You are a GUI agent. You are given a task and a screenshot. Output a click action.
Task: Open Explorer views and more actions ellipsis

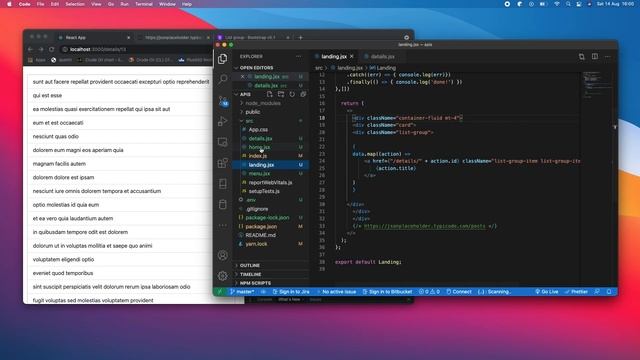pyautogui.click(x=299, y=56)
